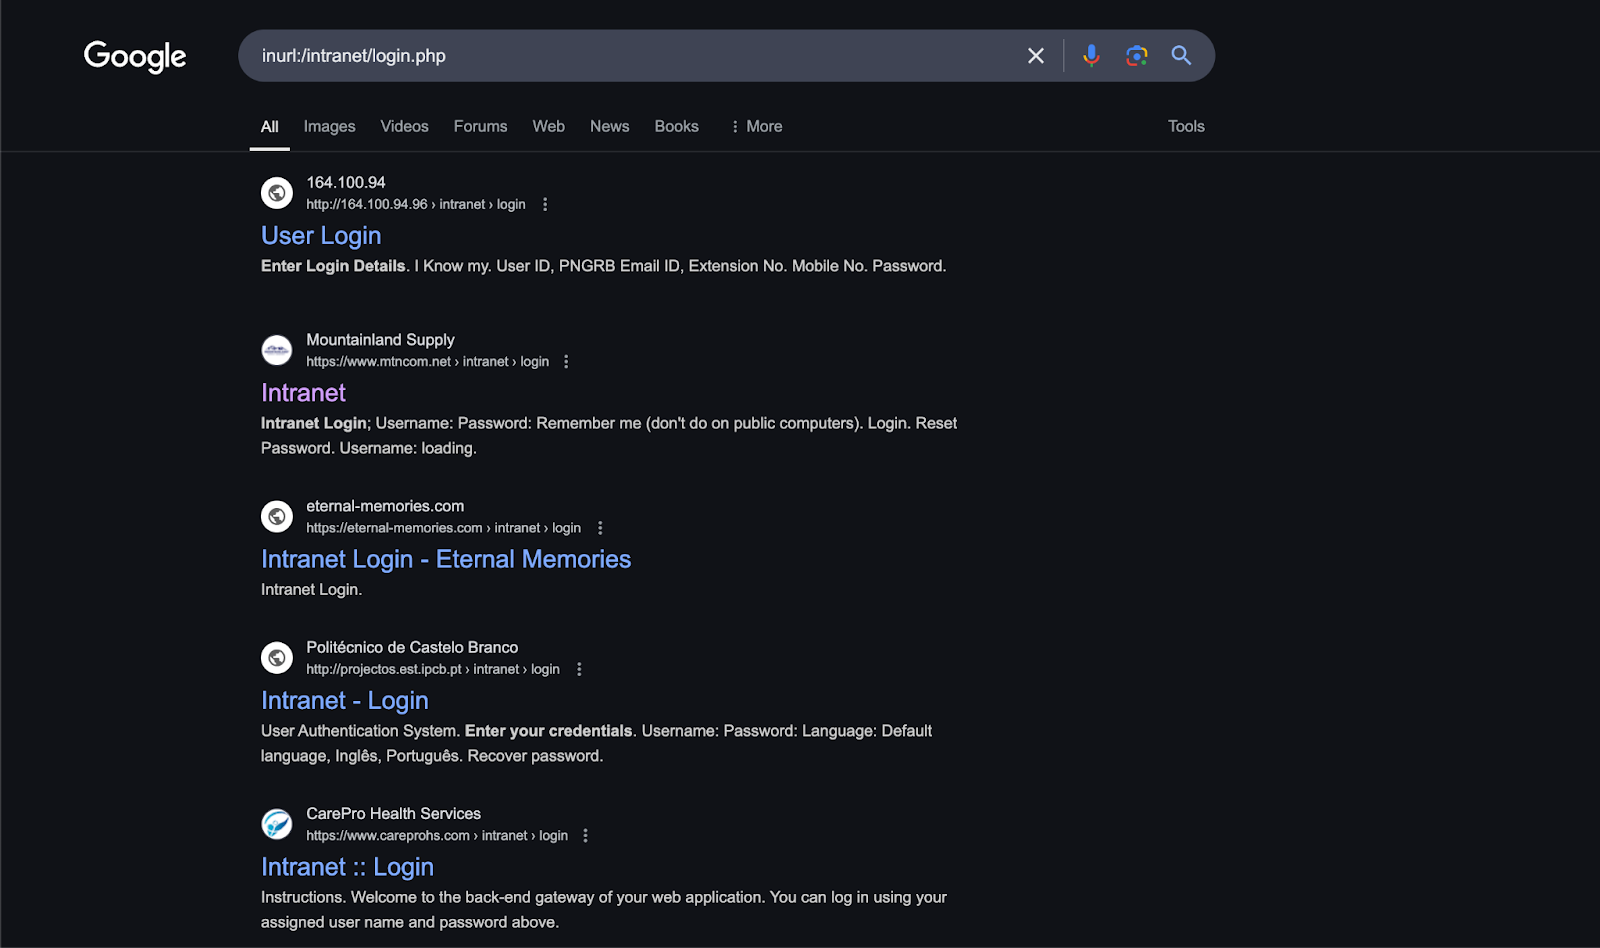Open the User Login result
This screenshot has height=948, width=1600.
(x=321, y=236)
